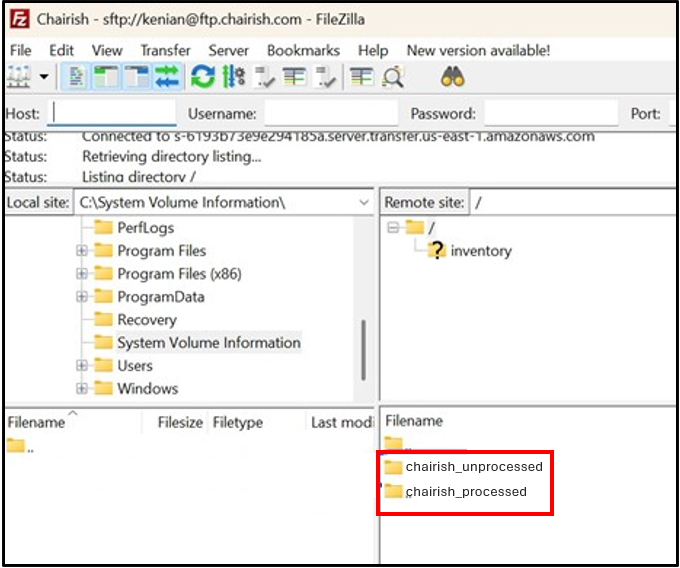Viewport: 680px width, 568px height.
Task: Click the FileZilla logo in title bar
Action: (20, 19)
